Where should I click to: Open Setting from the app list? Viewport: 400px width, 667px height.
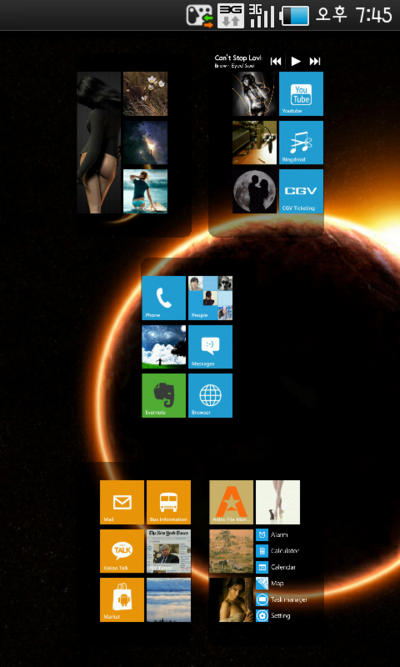click(274, 616)
